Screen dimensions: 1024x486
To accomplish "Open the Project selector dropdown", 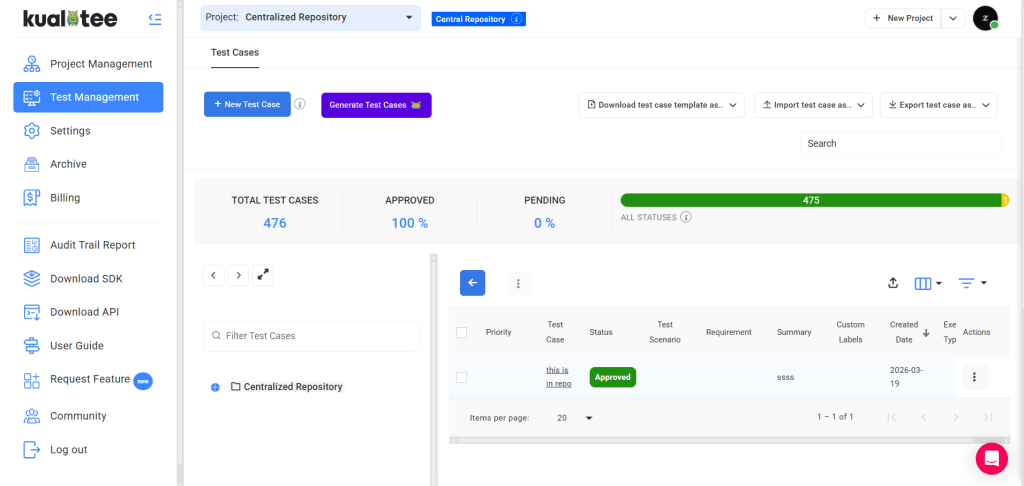I will pos(311,18).
